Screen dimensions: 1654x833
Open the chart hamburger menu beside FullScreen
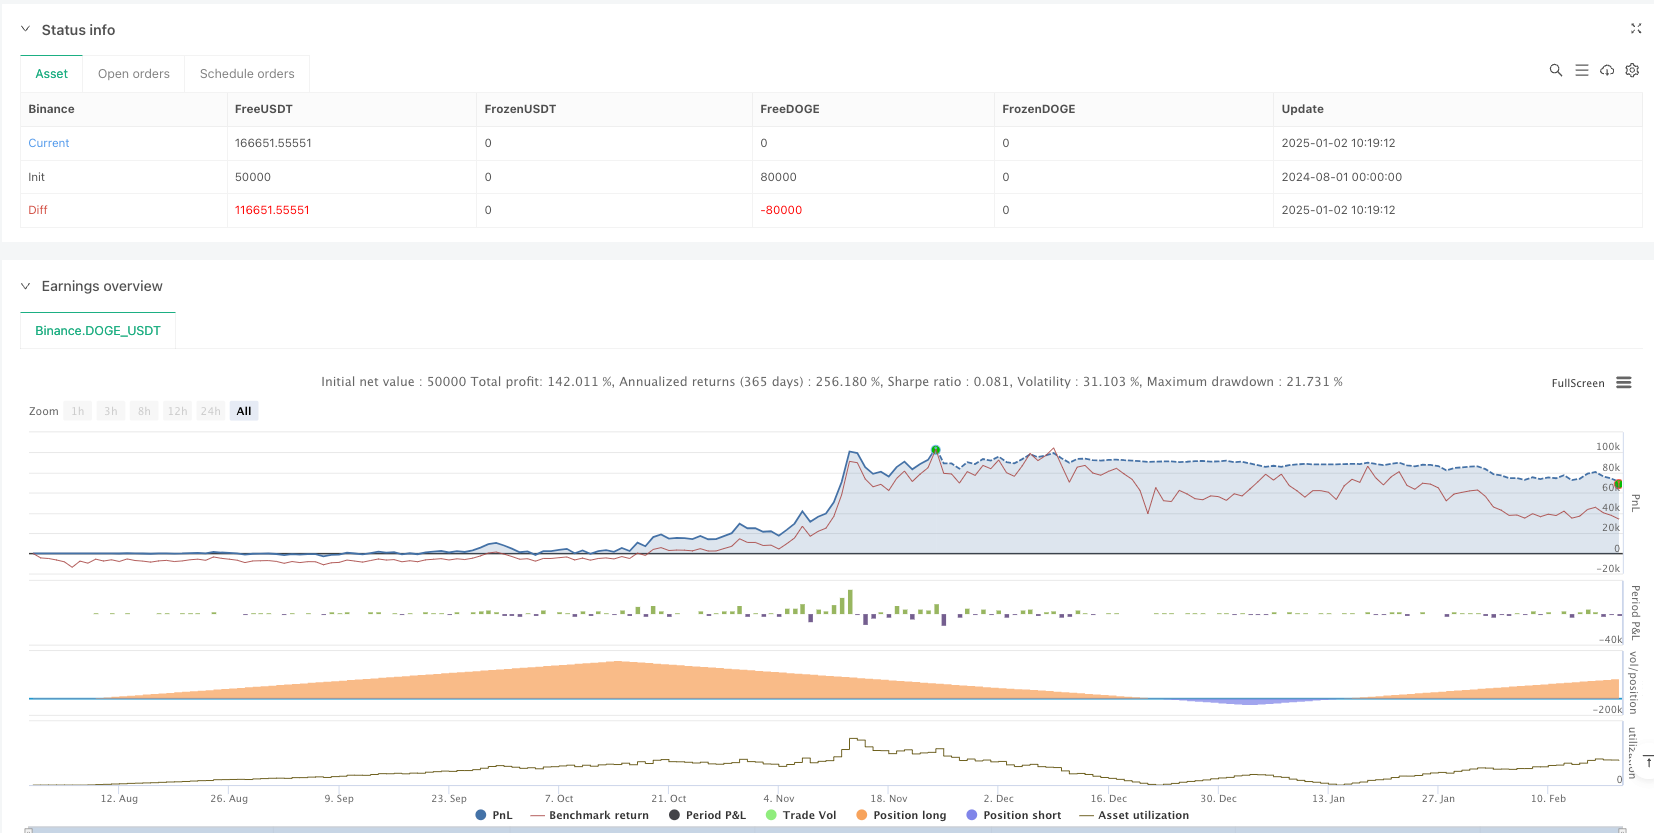coord(1624,383)
